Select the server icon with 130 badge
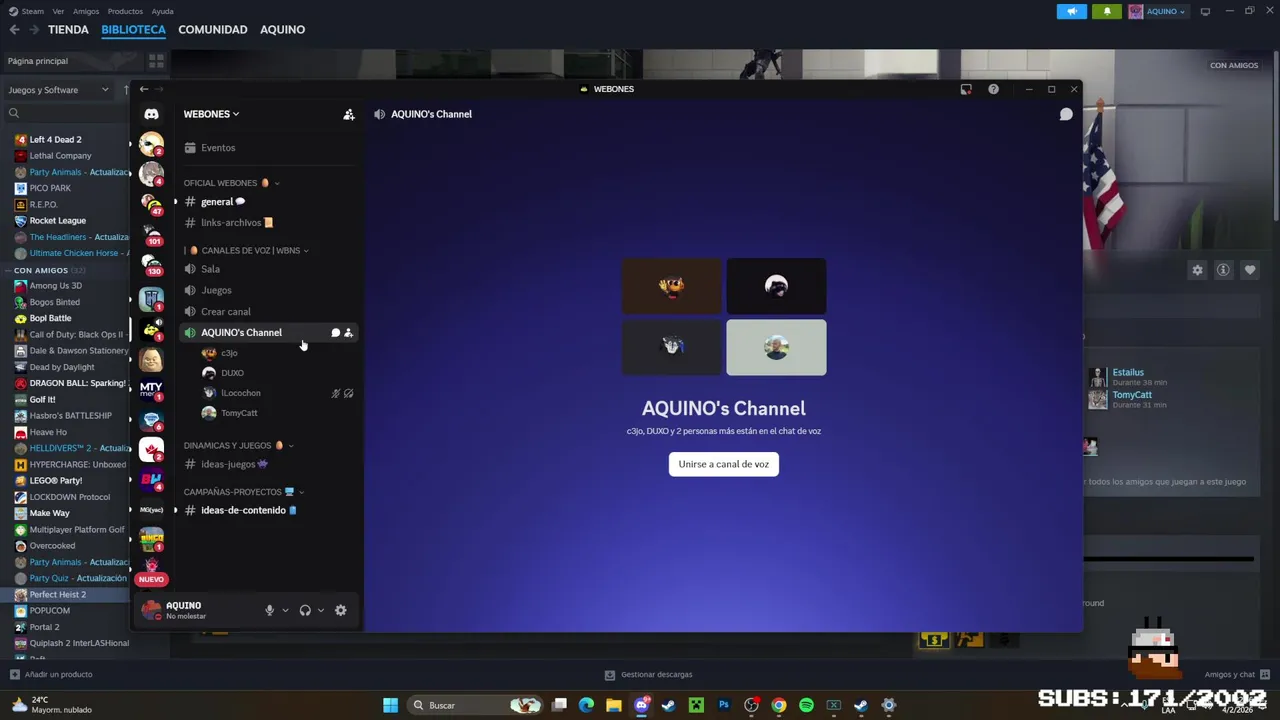 pyautogui.click(x=151, y=265)
